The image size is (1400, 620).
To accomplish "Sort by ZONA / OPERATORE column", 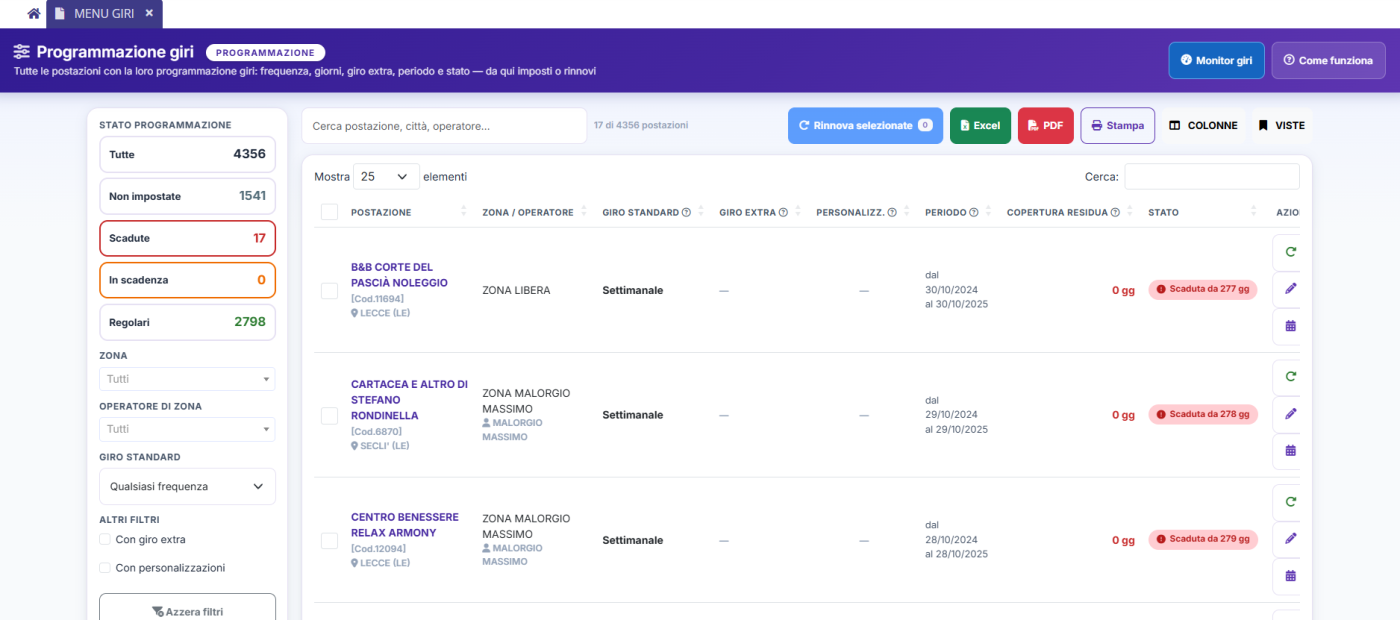I will click(528, 212).
